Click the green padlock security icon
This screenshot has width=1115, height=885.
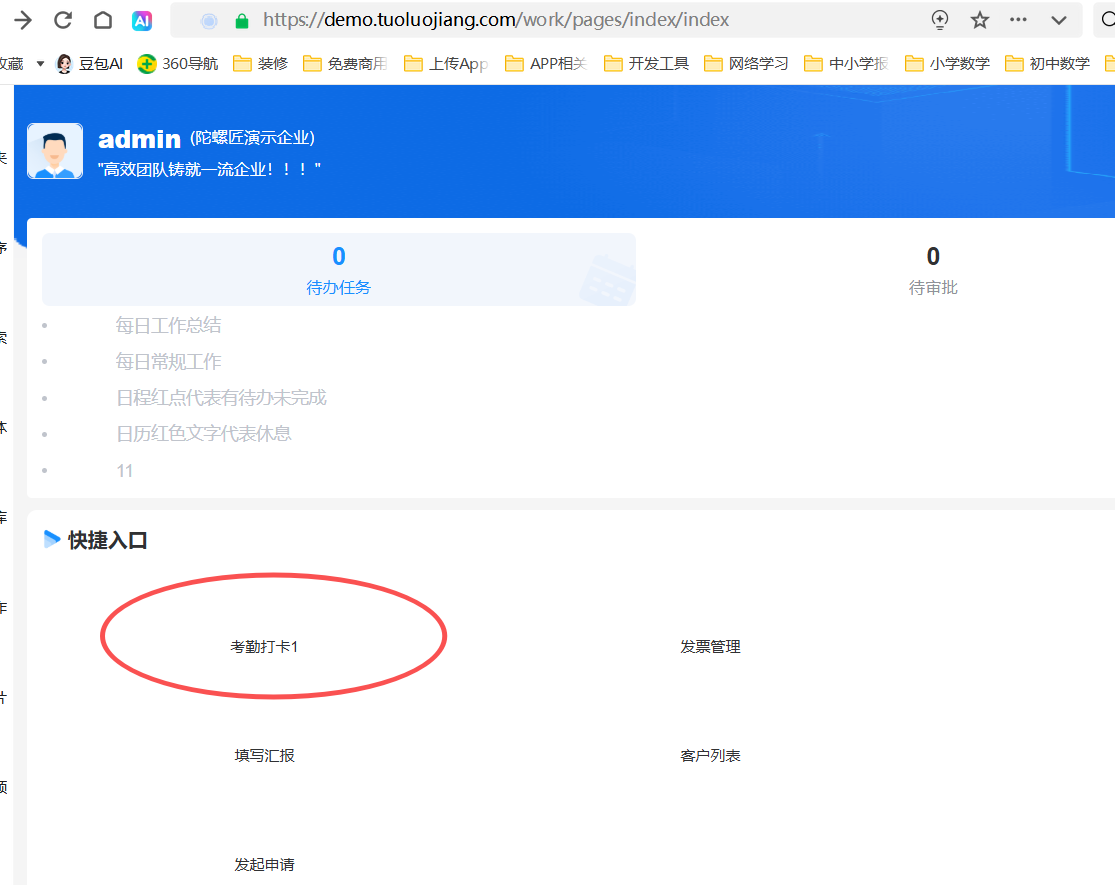[241, 20]
